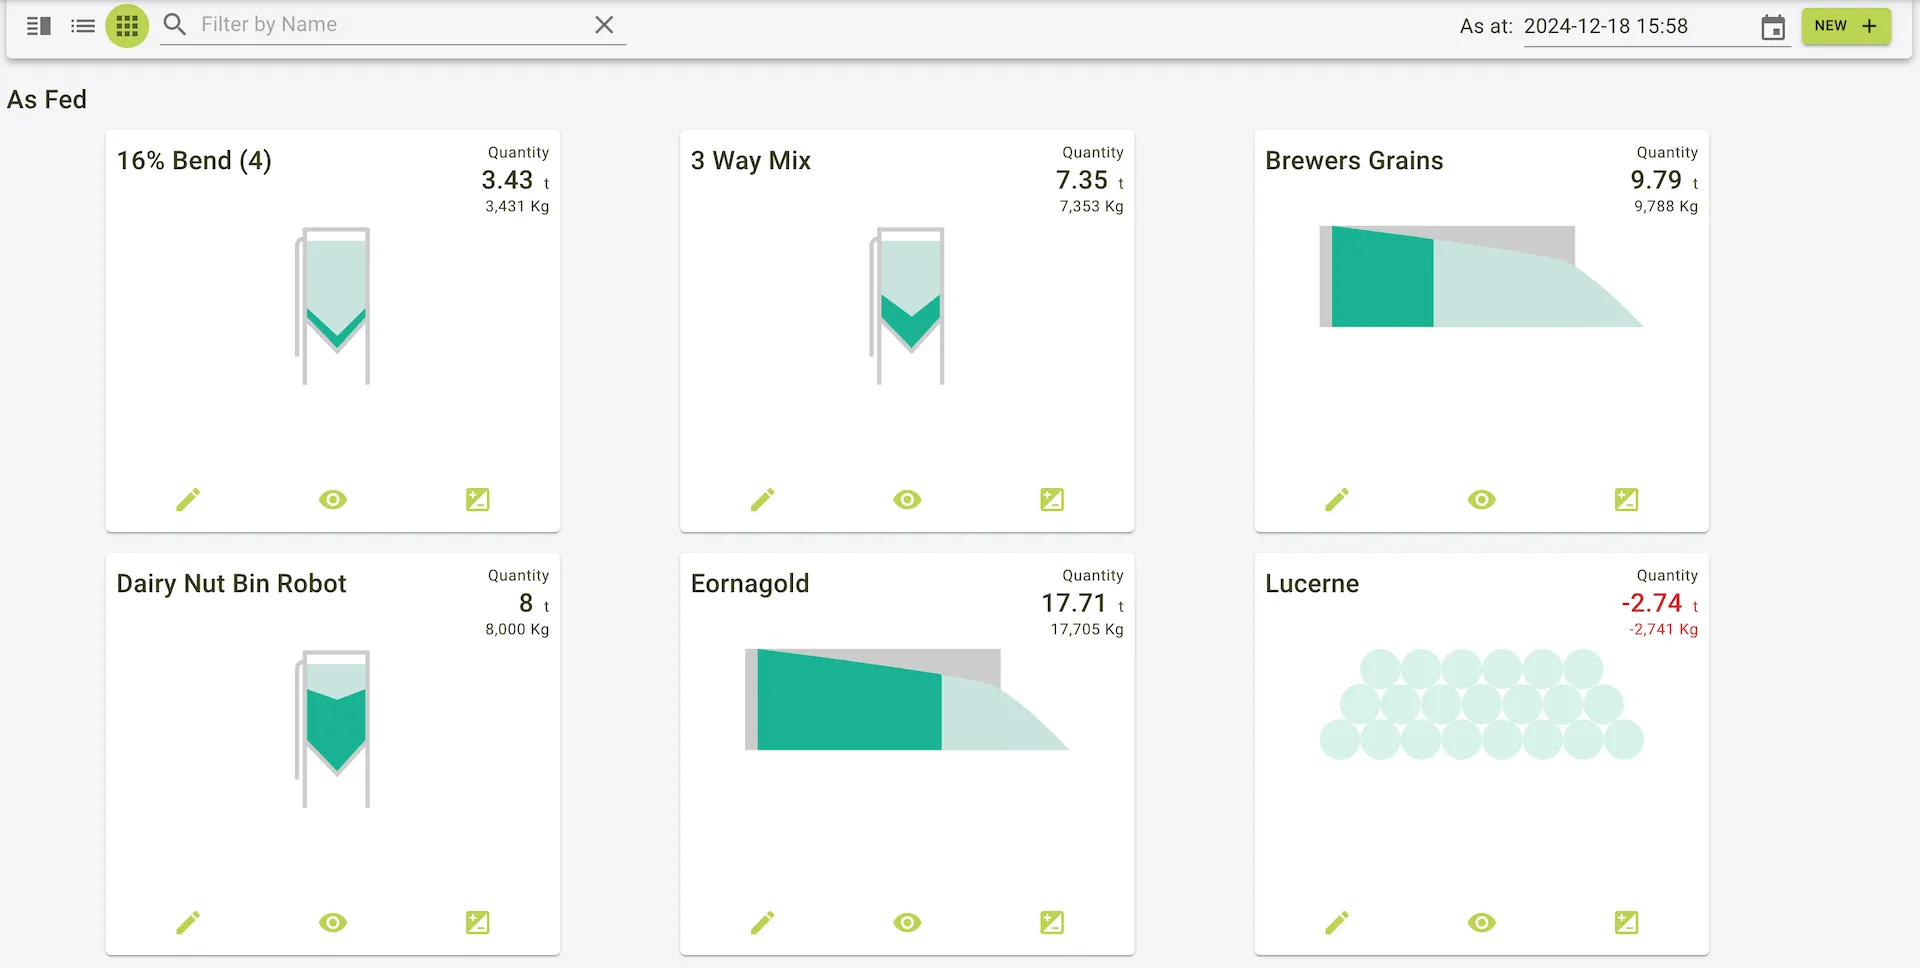Edit the Brewers Grains card
This screenshot has height=968, width=1920.
[1337, 500]
